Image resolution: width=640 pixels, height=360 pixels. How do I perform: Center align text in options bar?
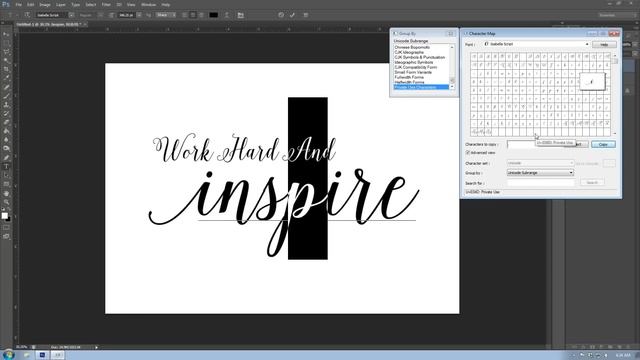193,15
